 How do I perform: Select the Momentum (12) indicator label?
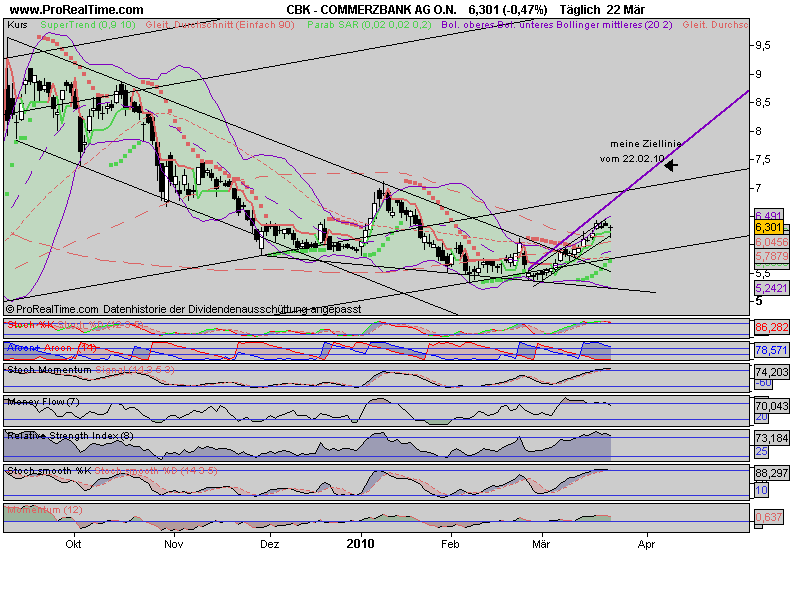tap(45, 510)
